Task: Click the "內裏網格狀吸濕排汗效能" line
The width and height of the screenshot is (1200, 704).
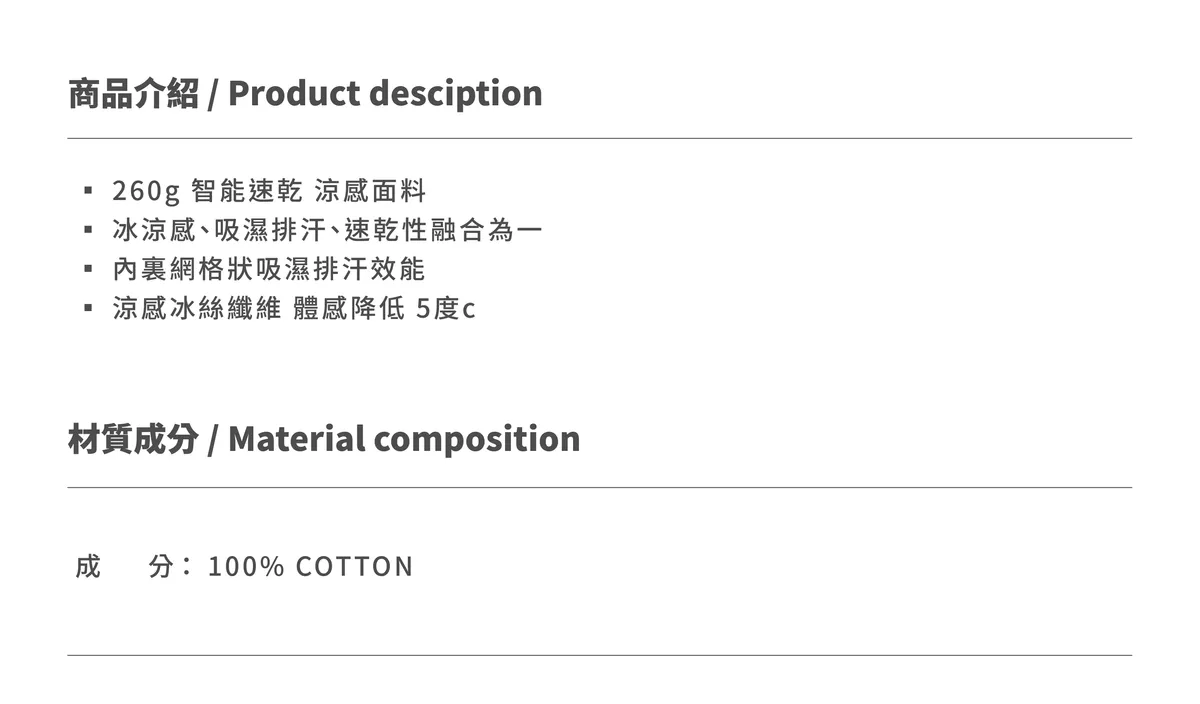Action: [x=269, y=269]
